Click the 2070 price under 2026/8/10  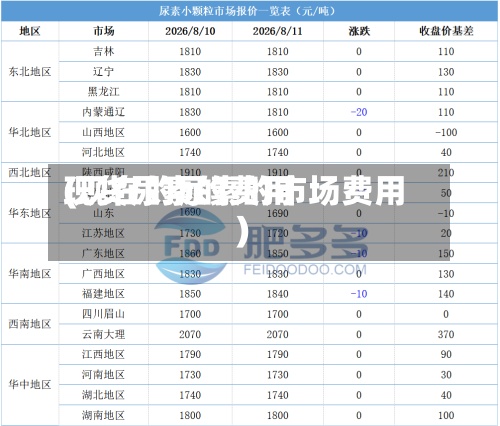click(190, 334)
